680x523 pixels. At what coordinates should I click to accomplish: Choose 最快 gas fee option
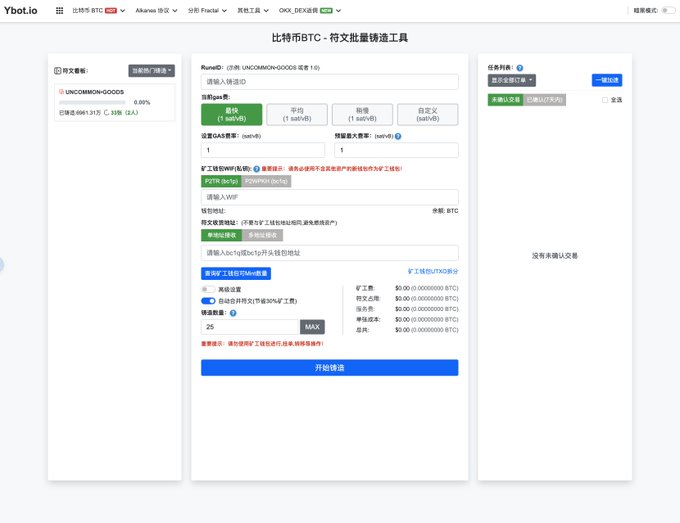click(232, 114)
